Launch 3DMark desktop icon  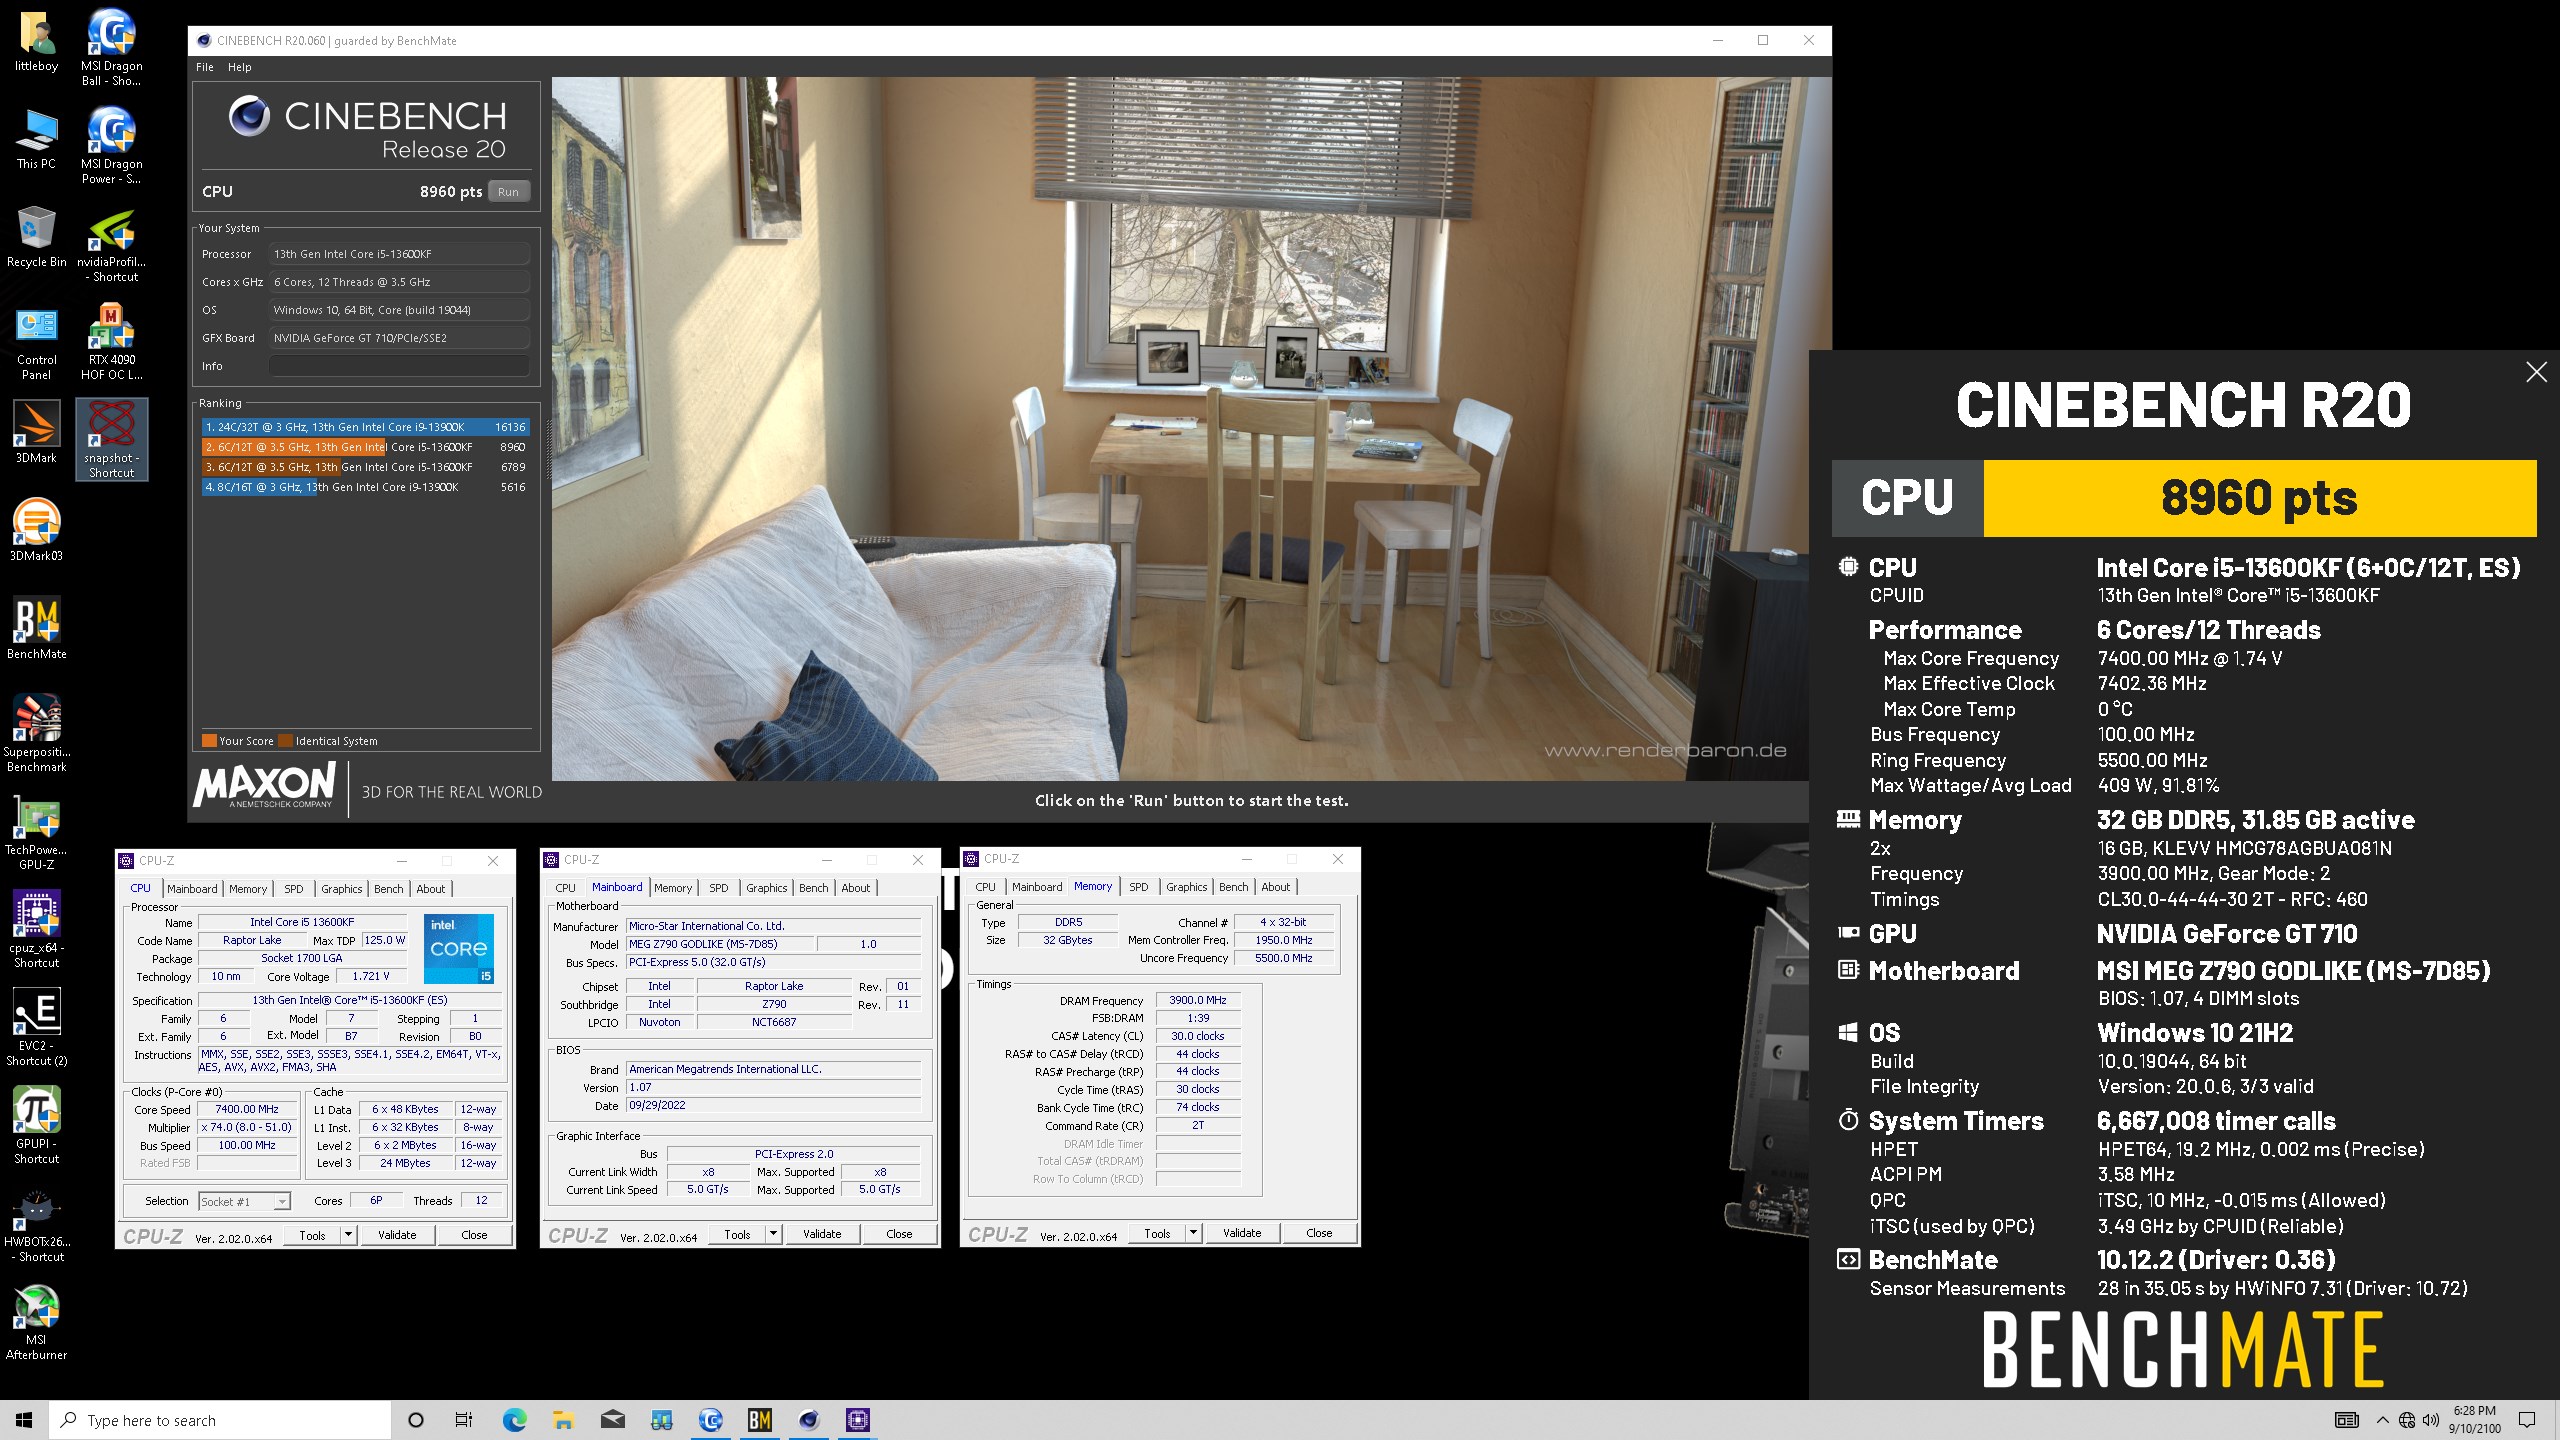[36, 433]
